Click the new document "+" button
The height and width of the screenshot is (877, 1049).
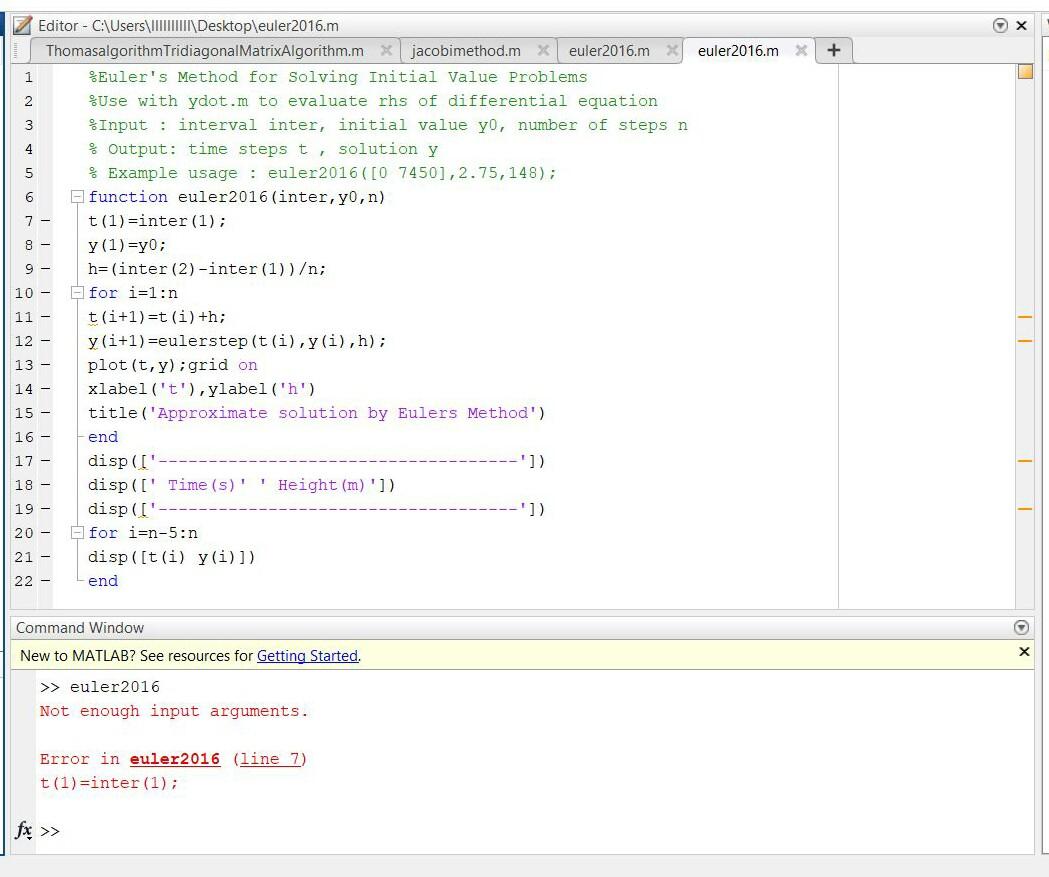click(x=834, y=48)
